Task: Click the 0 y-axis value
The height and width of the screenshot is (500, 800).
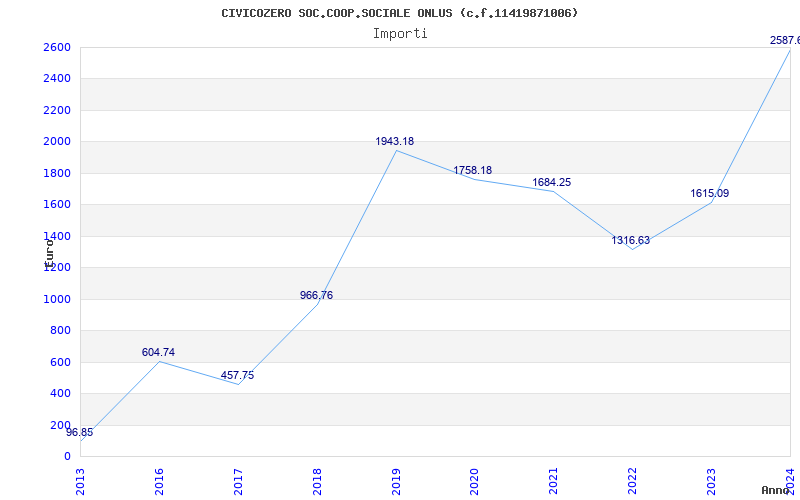Action: tap(67, 457)
